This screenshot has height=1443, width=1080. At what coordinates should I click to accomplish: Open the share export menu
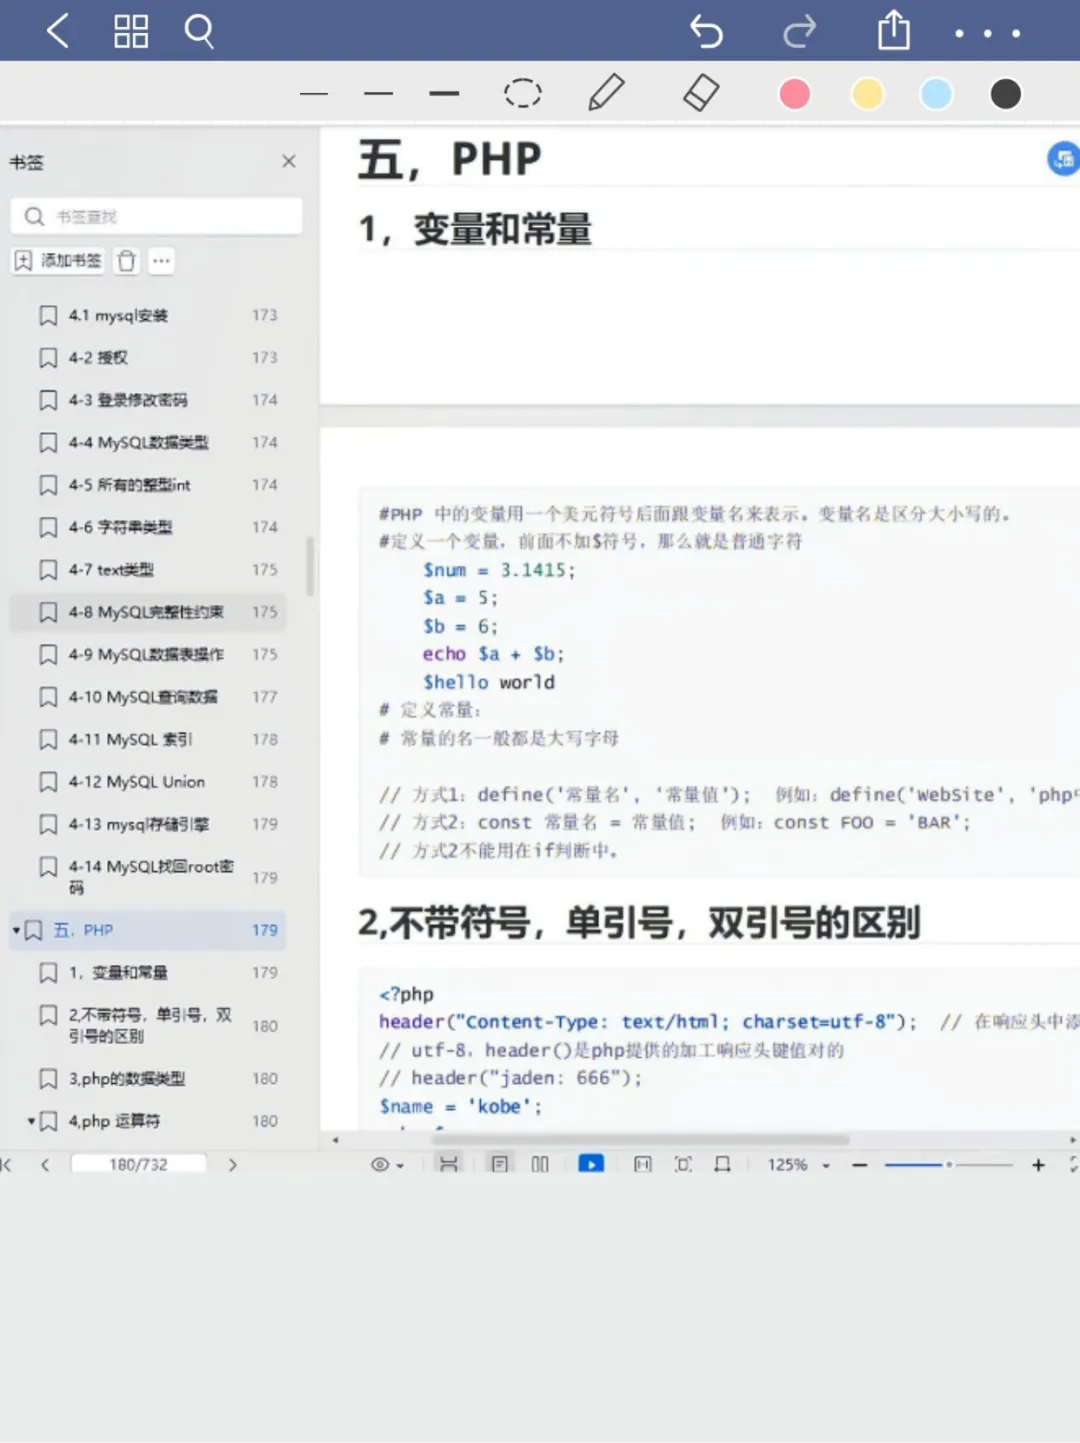[x=894, y=30]
